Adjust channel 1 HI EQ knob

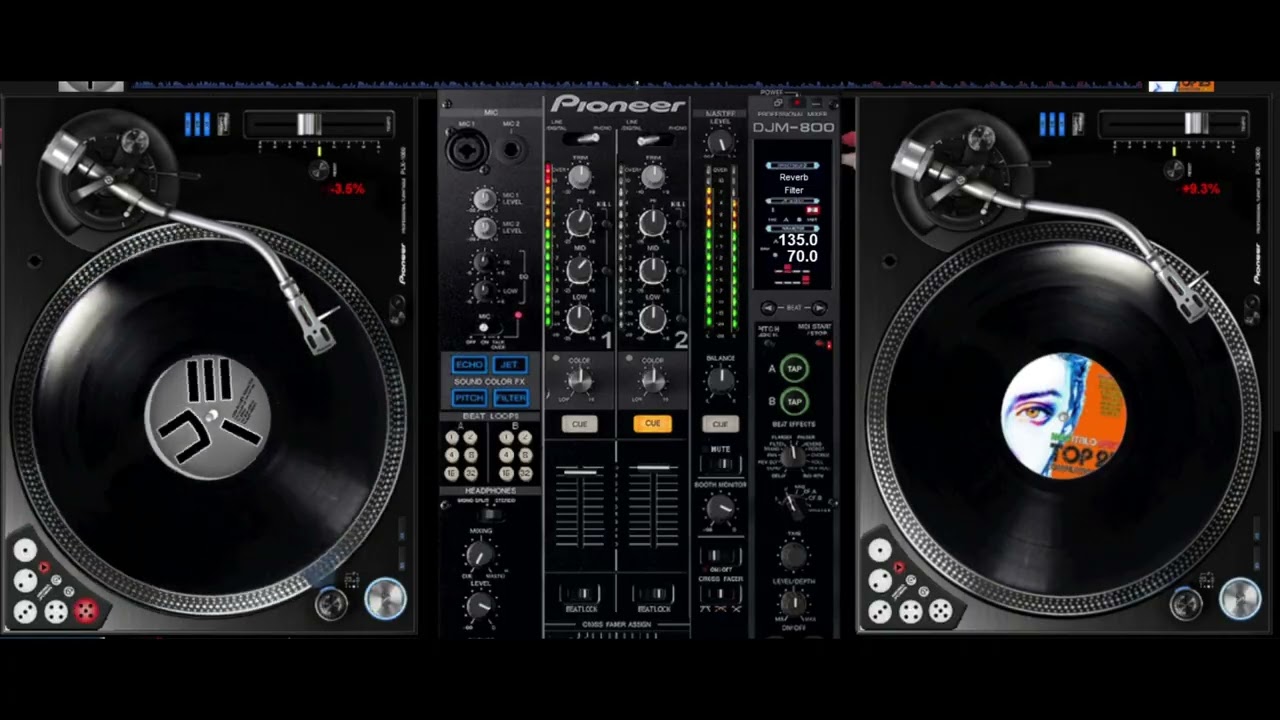580,223
